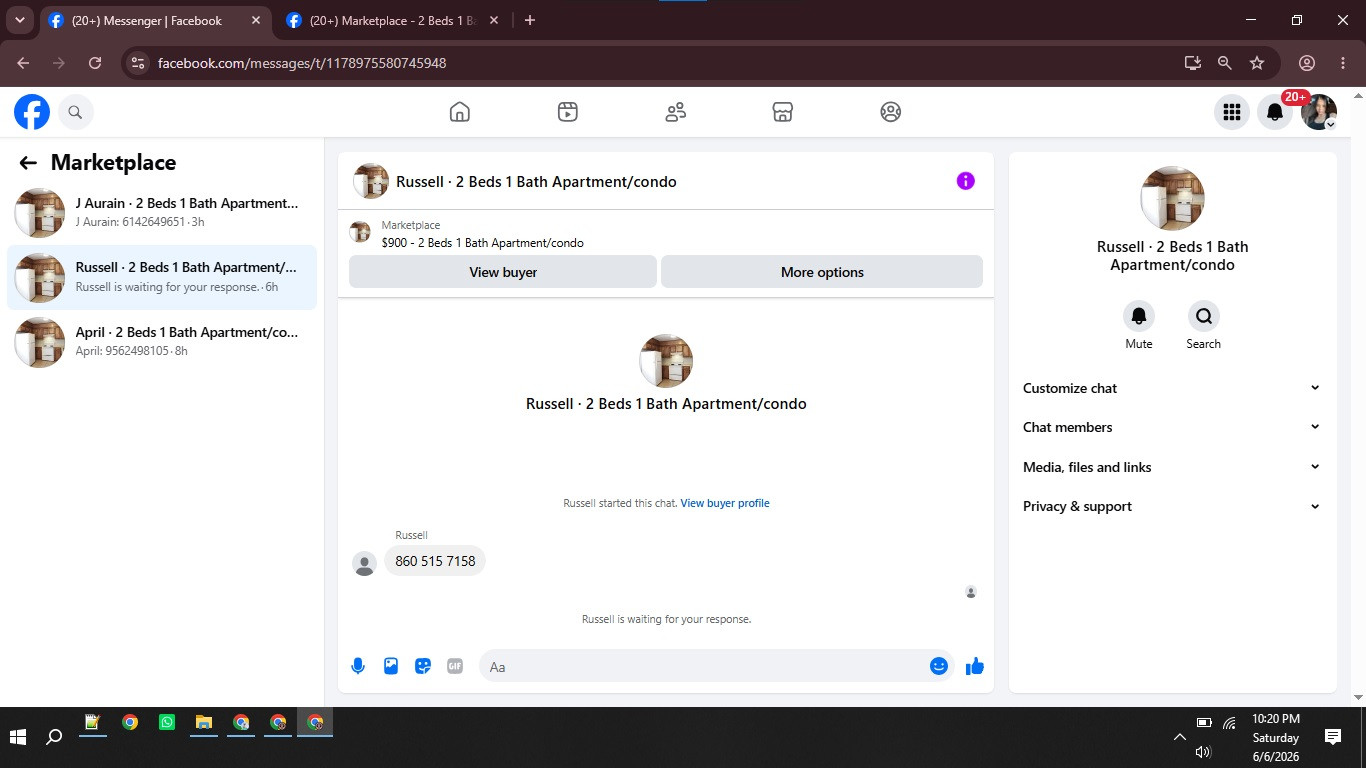Viewport: 1366px width, 768px height.
Task: Choose a sticker with the sticker icon
Action: click(423, 666)
